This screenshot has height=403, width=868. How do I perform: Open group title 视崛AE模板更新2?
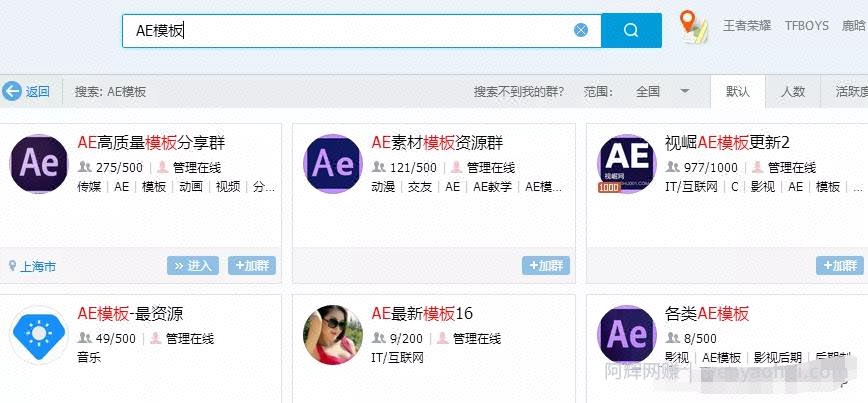[727, 143]
